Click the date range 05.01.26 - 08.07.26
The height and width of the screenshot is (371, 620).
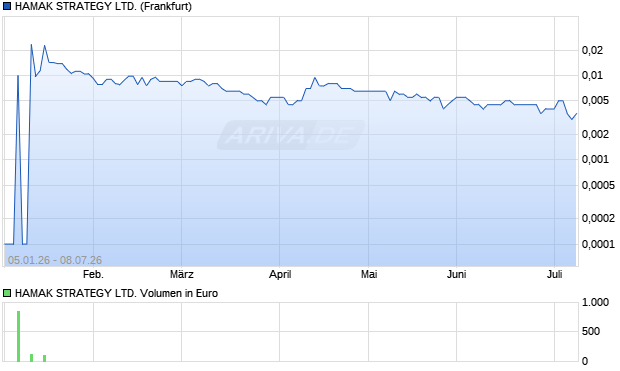pos(55,260)
